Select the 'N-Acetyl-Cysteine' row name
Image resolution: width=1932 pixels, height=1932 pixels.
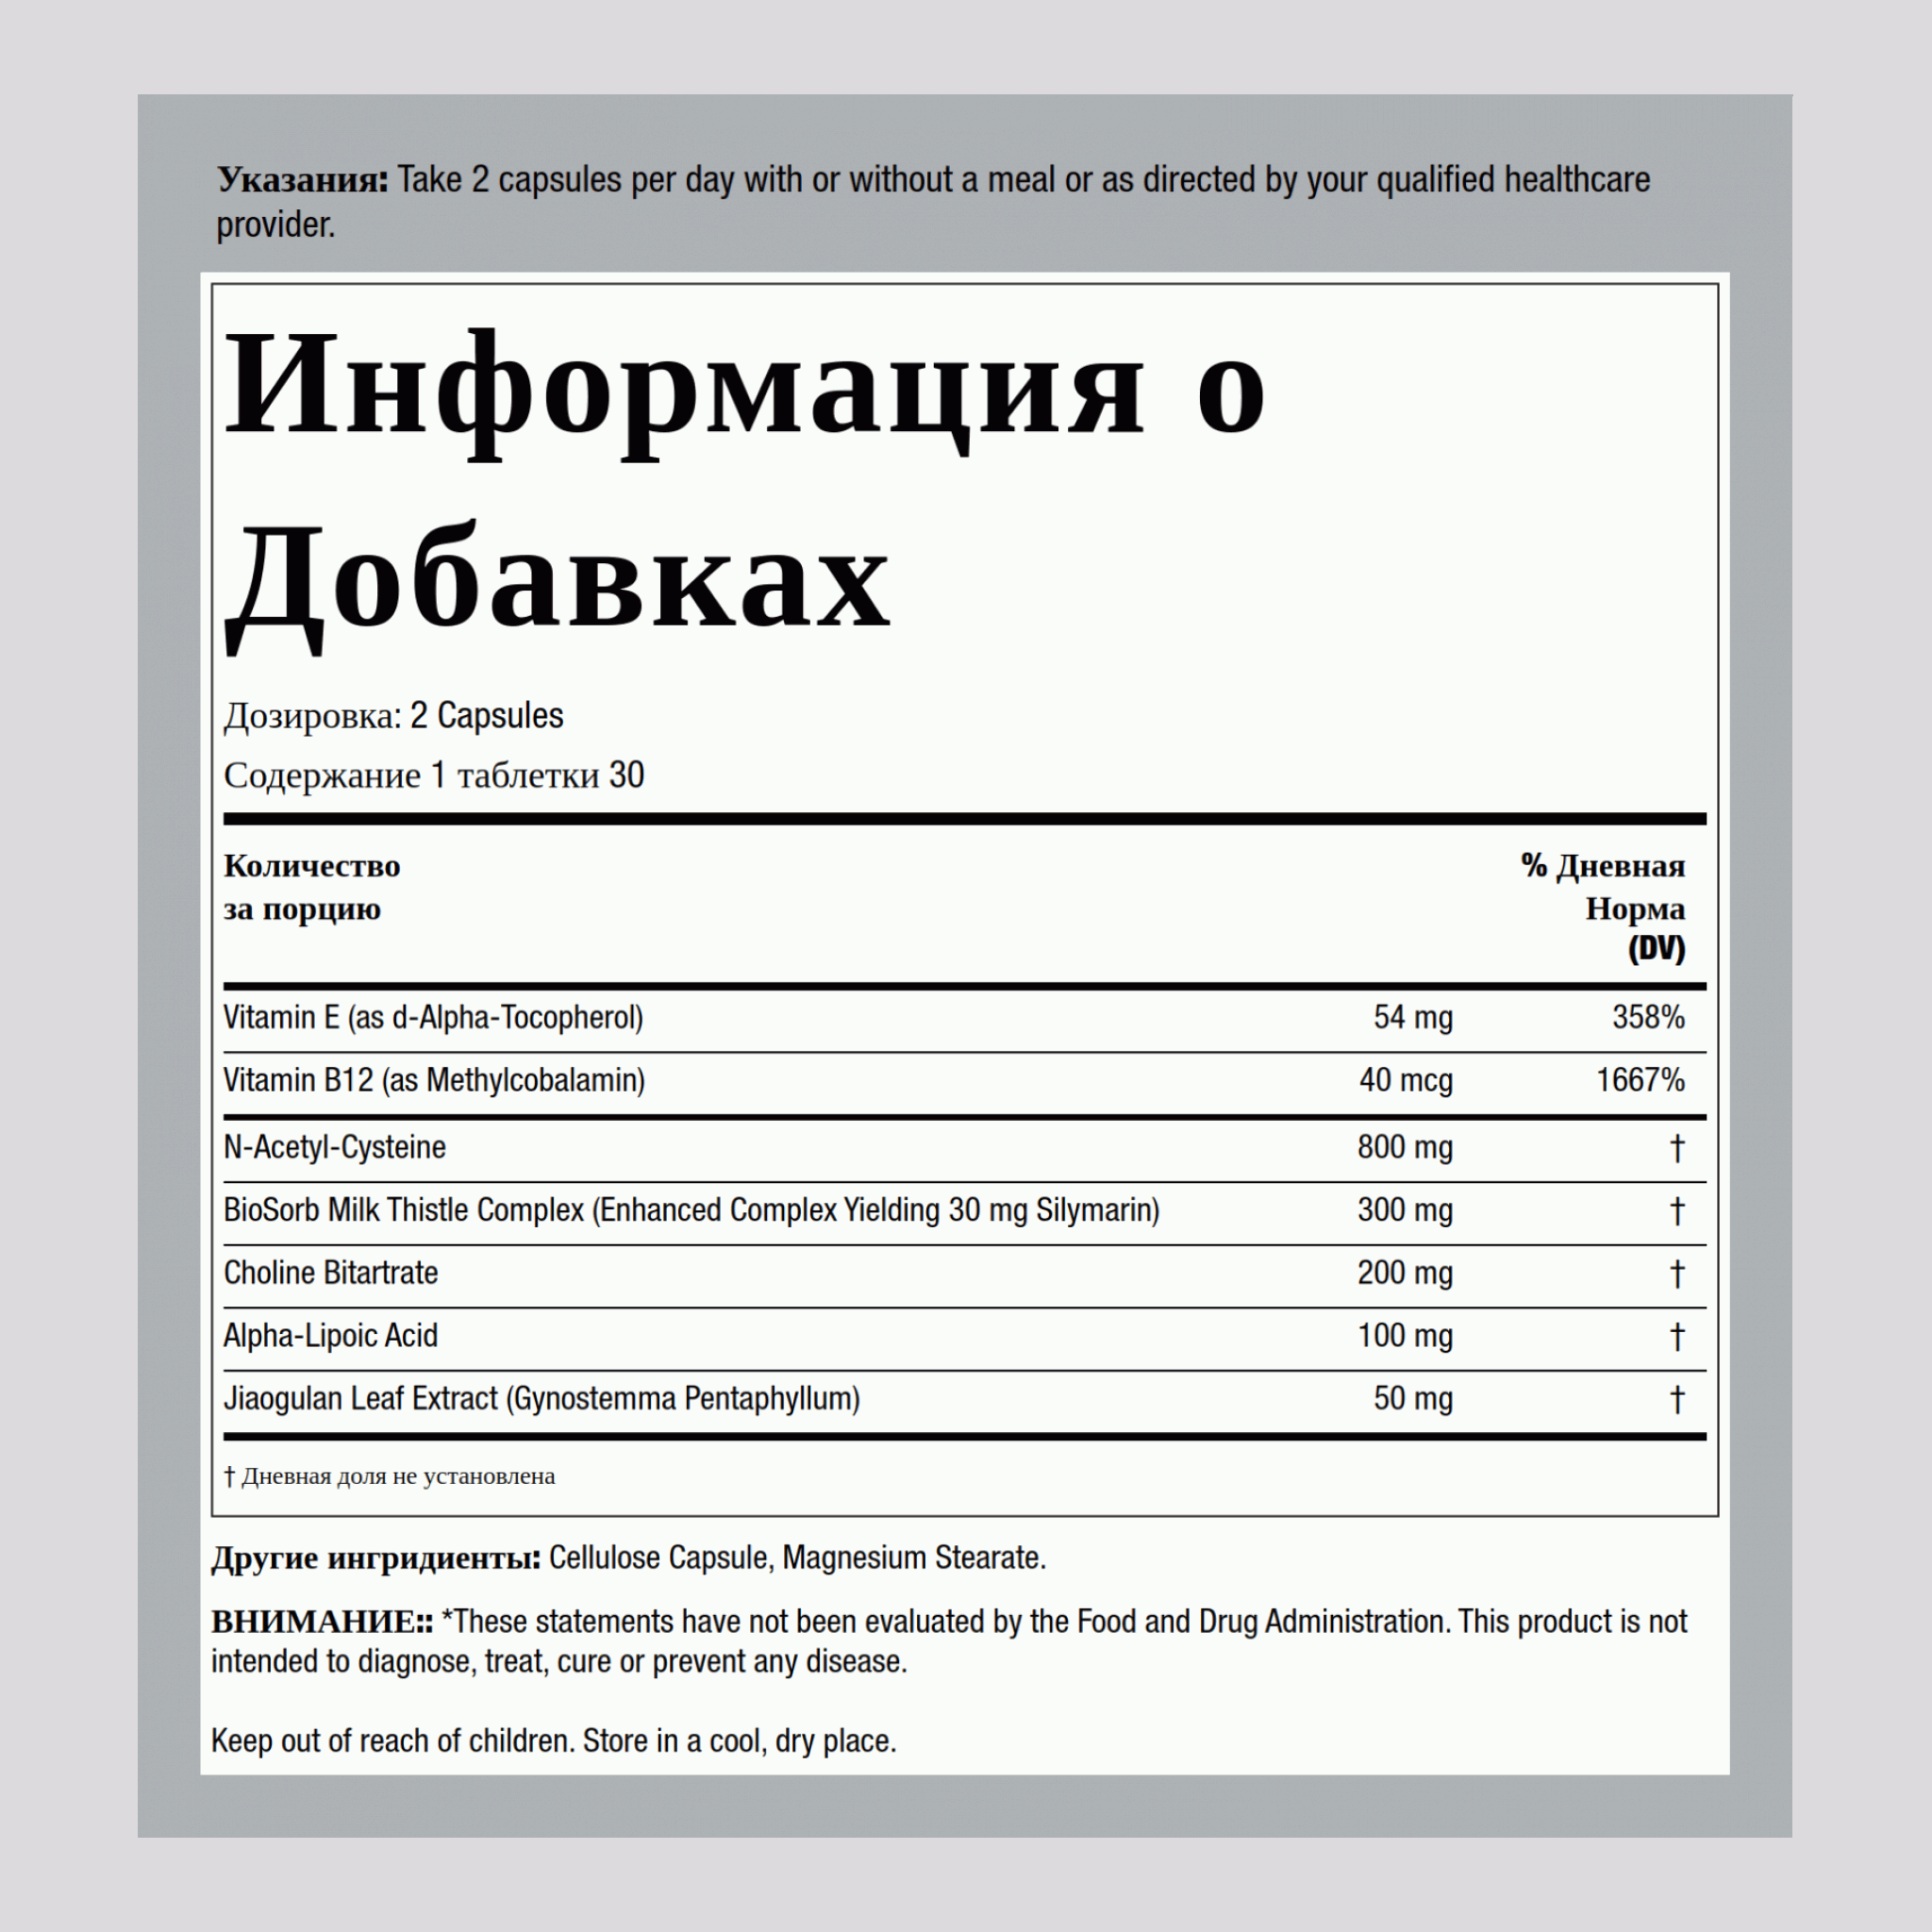(334, 1147)
